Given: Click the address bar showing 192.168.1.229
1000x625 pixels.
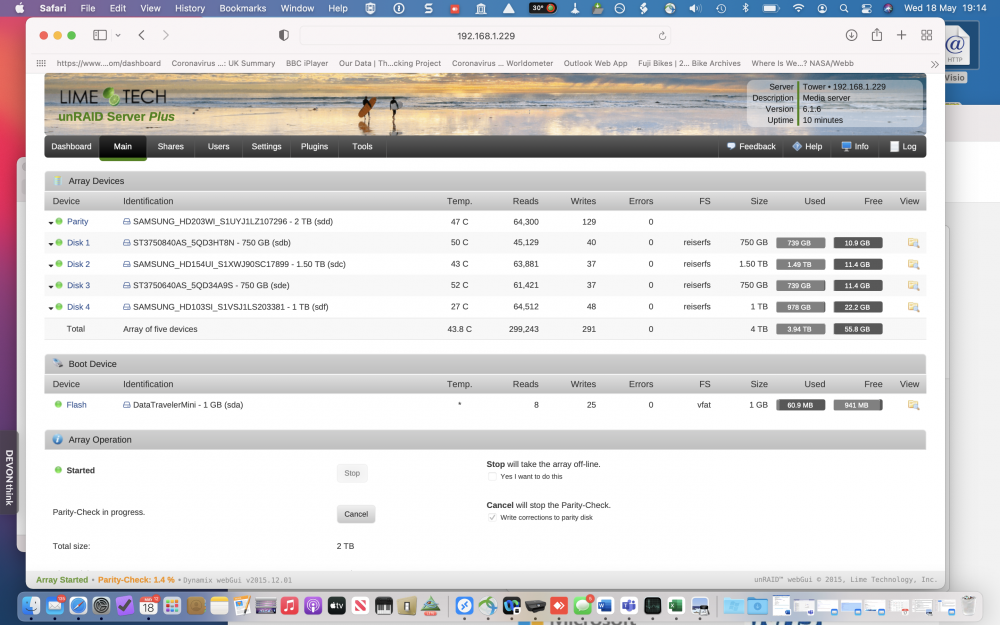Looking at the screenshot, I should coord(485,36).
